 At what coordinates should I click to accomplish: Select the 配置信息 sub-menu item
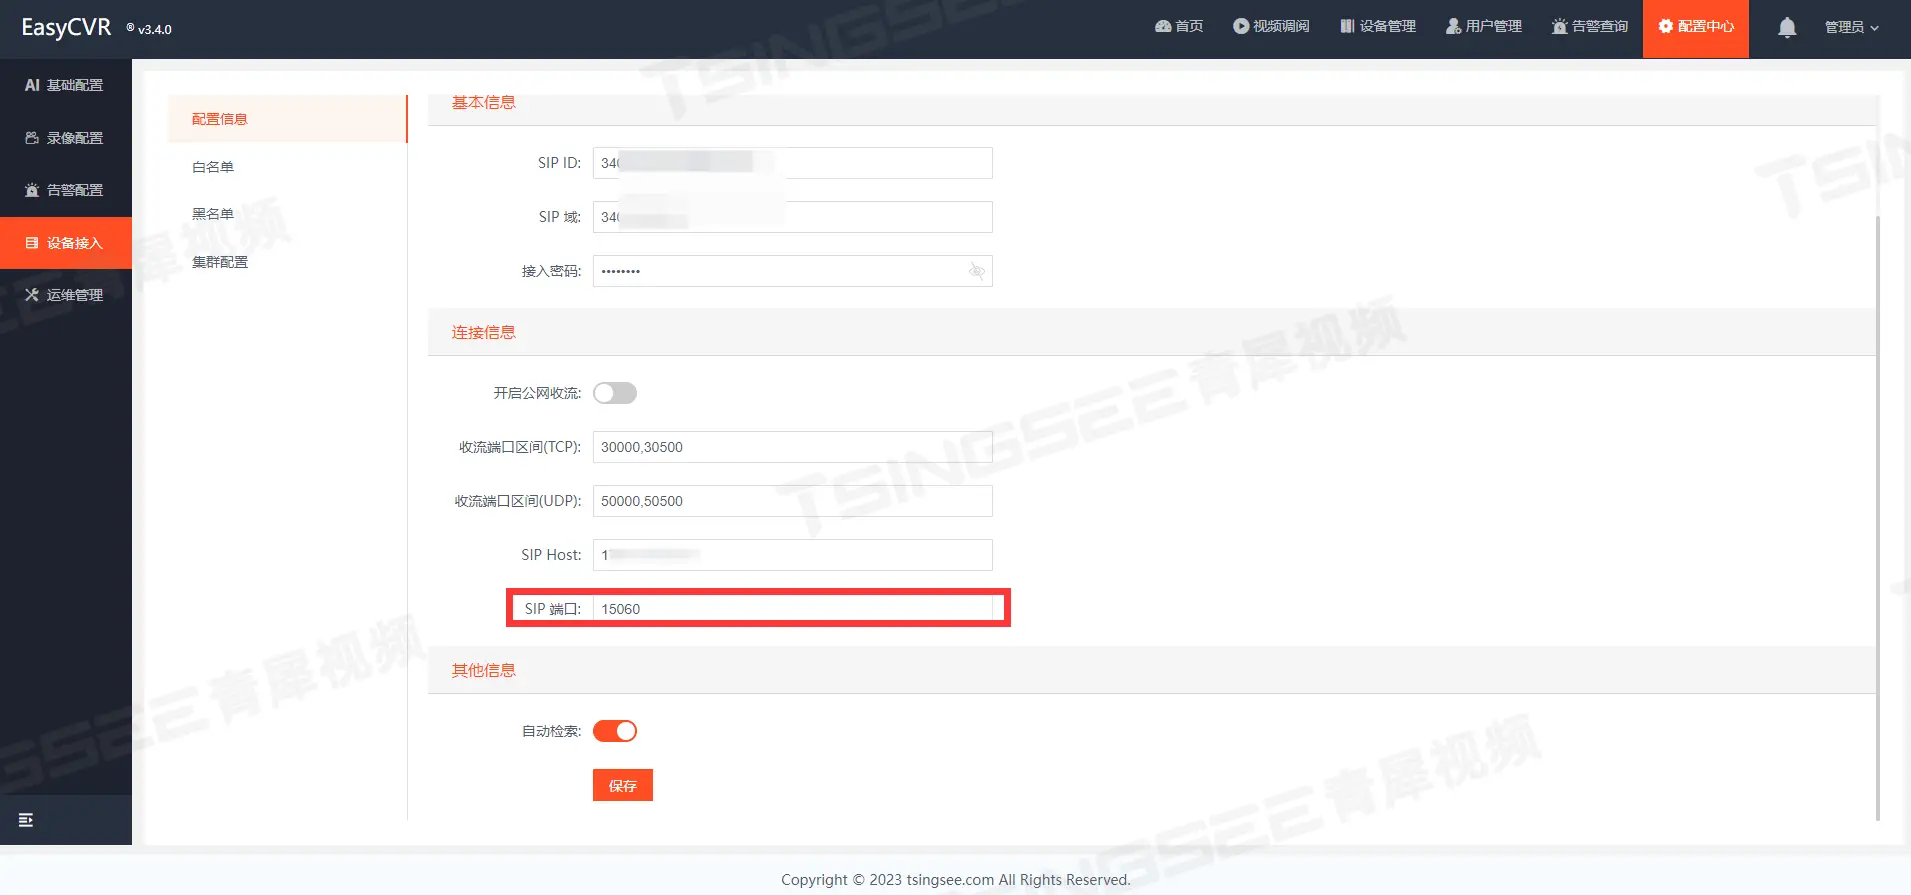pyautogui.click(x=288, y=119)
